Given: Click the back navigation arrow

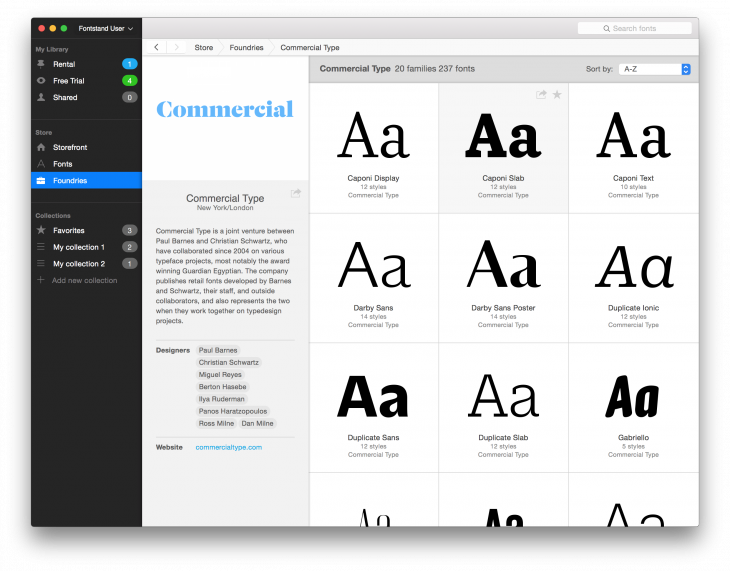Looking at the screenshot, I should 157,47.
